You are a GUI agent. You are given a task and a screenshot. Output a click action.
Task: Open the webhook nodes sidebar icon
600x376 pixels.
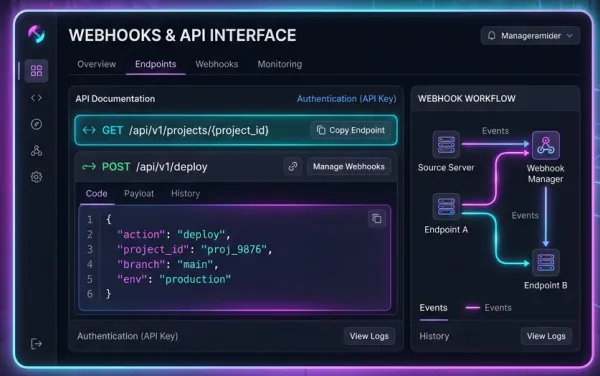(x=36, y=151)
